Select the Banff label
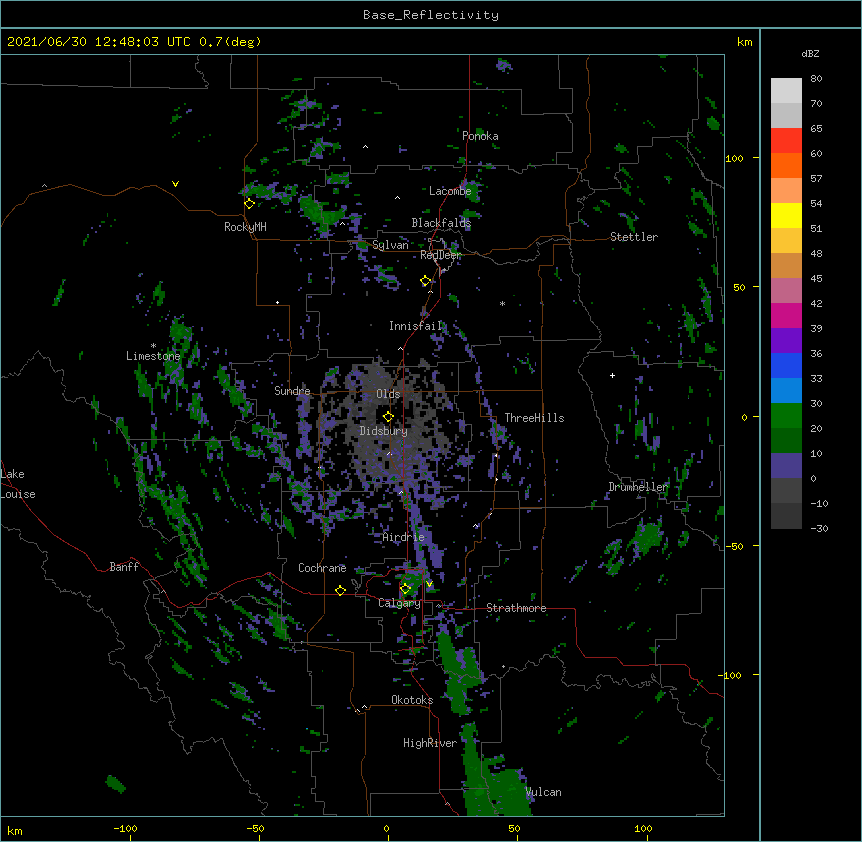This screenshot has height=842, width=862. point(124,567)
